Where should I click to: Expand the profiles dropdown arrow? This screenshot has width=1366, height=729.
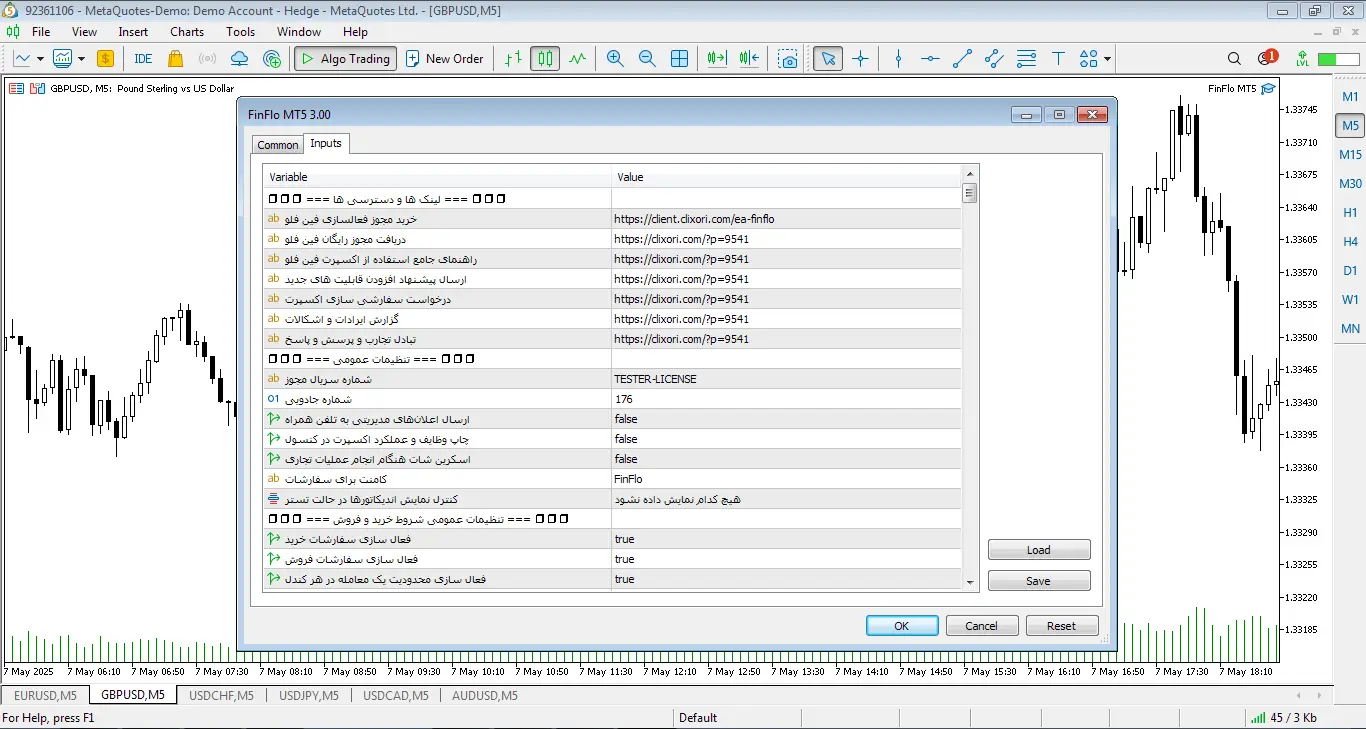[80, 59]
